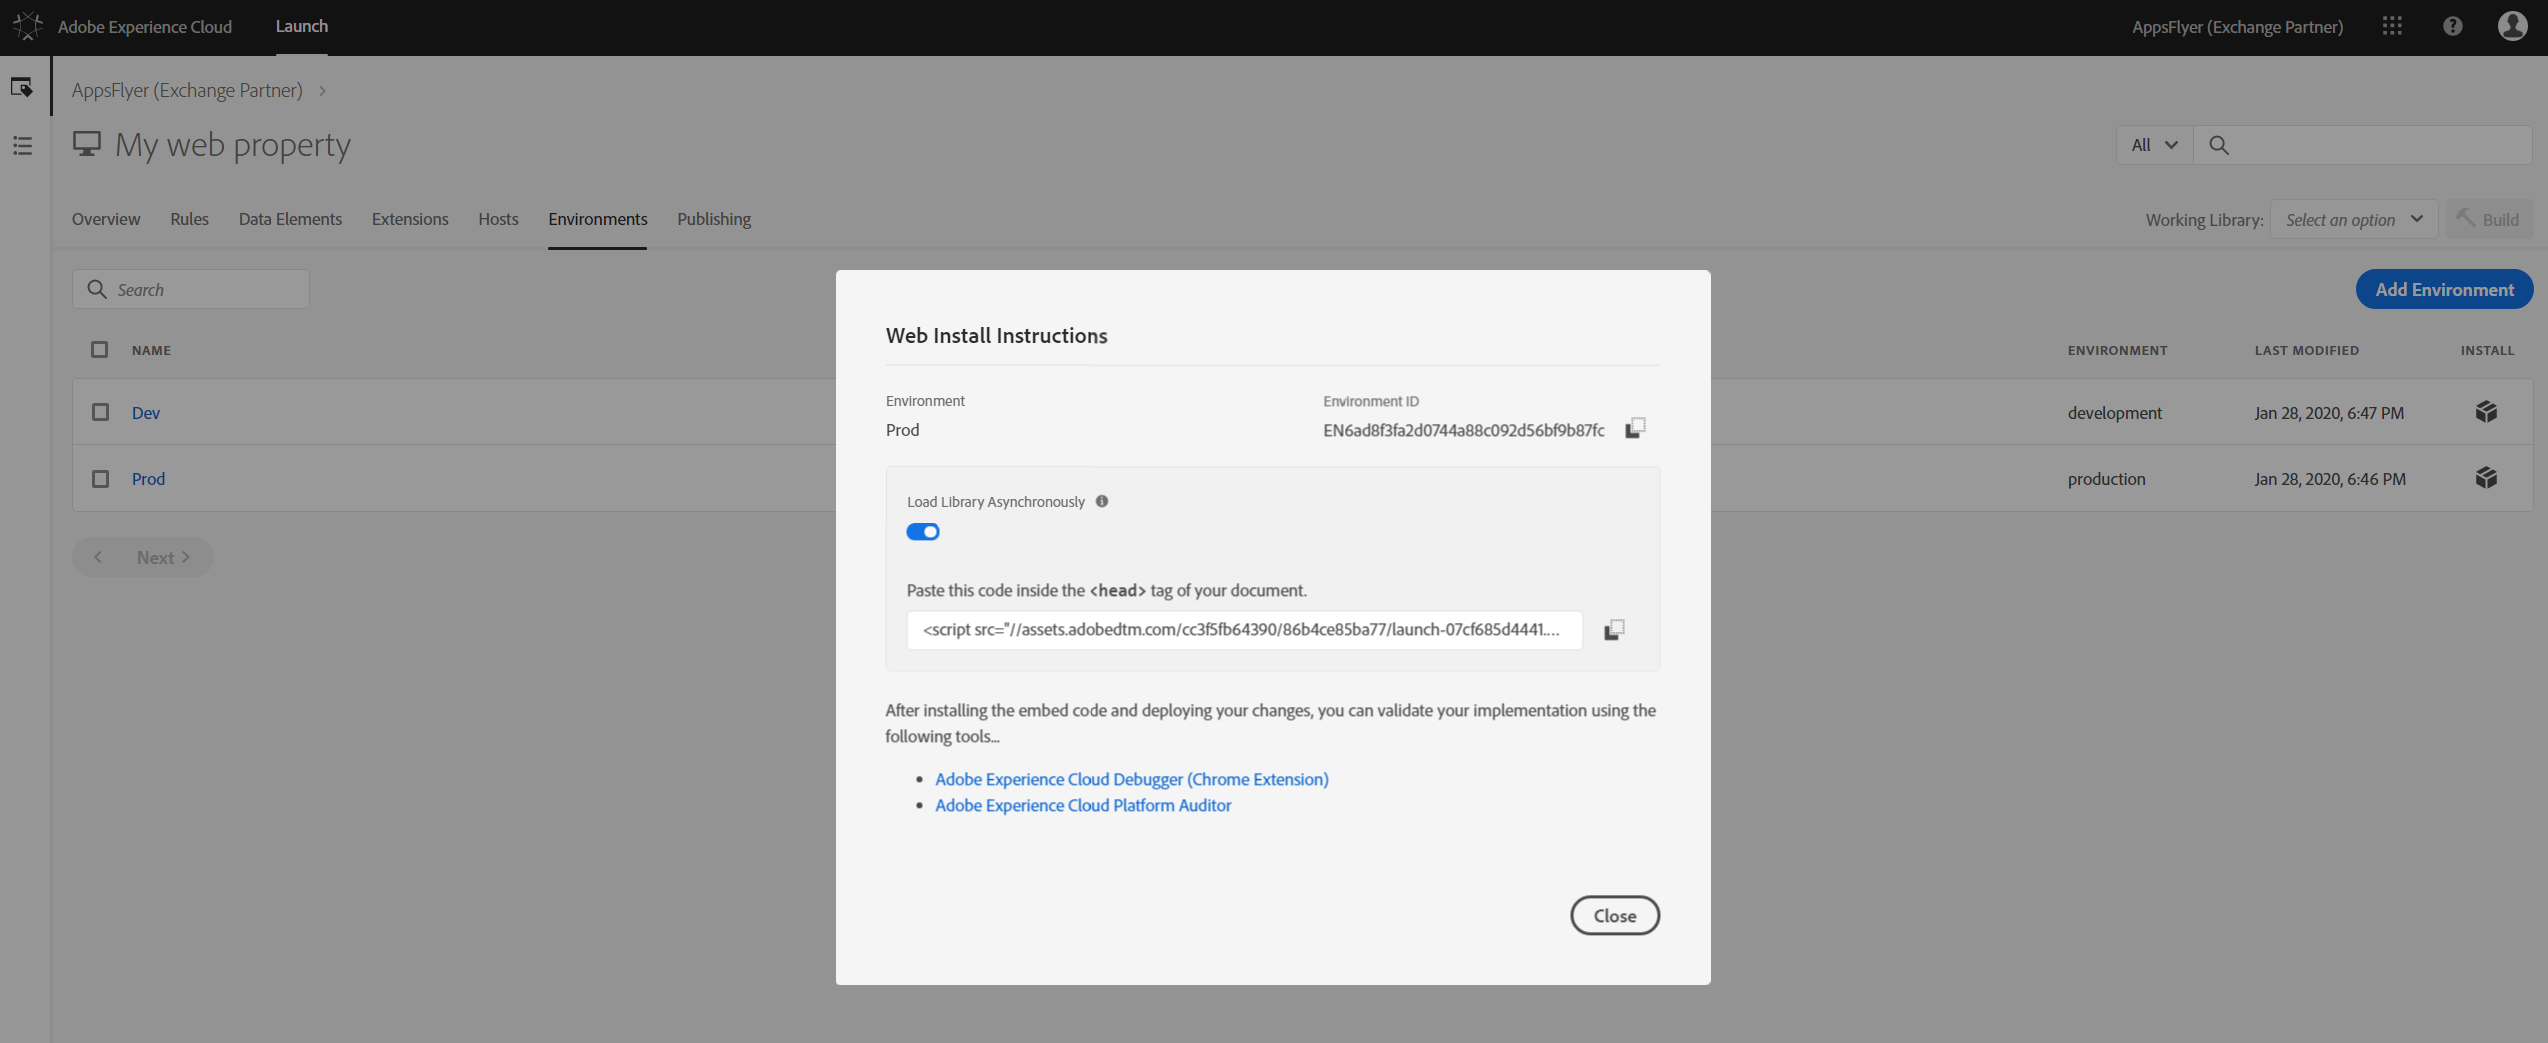Screen dimensions: 2548x1043
Task: Open Adobe Experience Cloud Debugger link
Action: point(1131,779)
